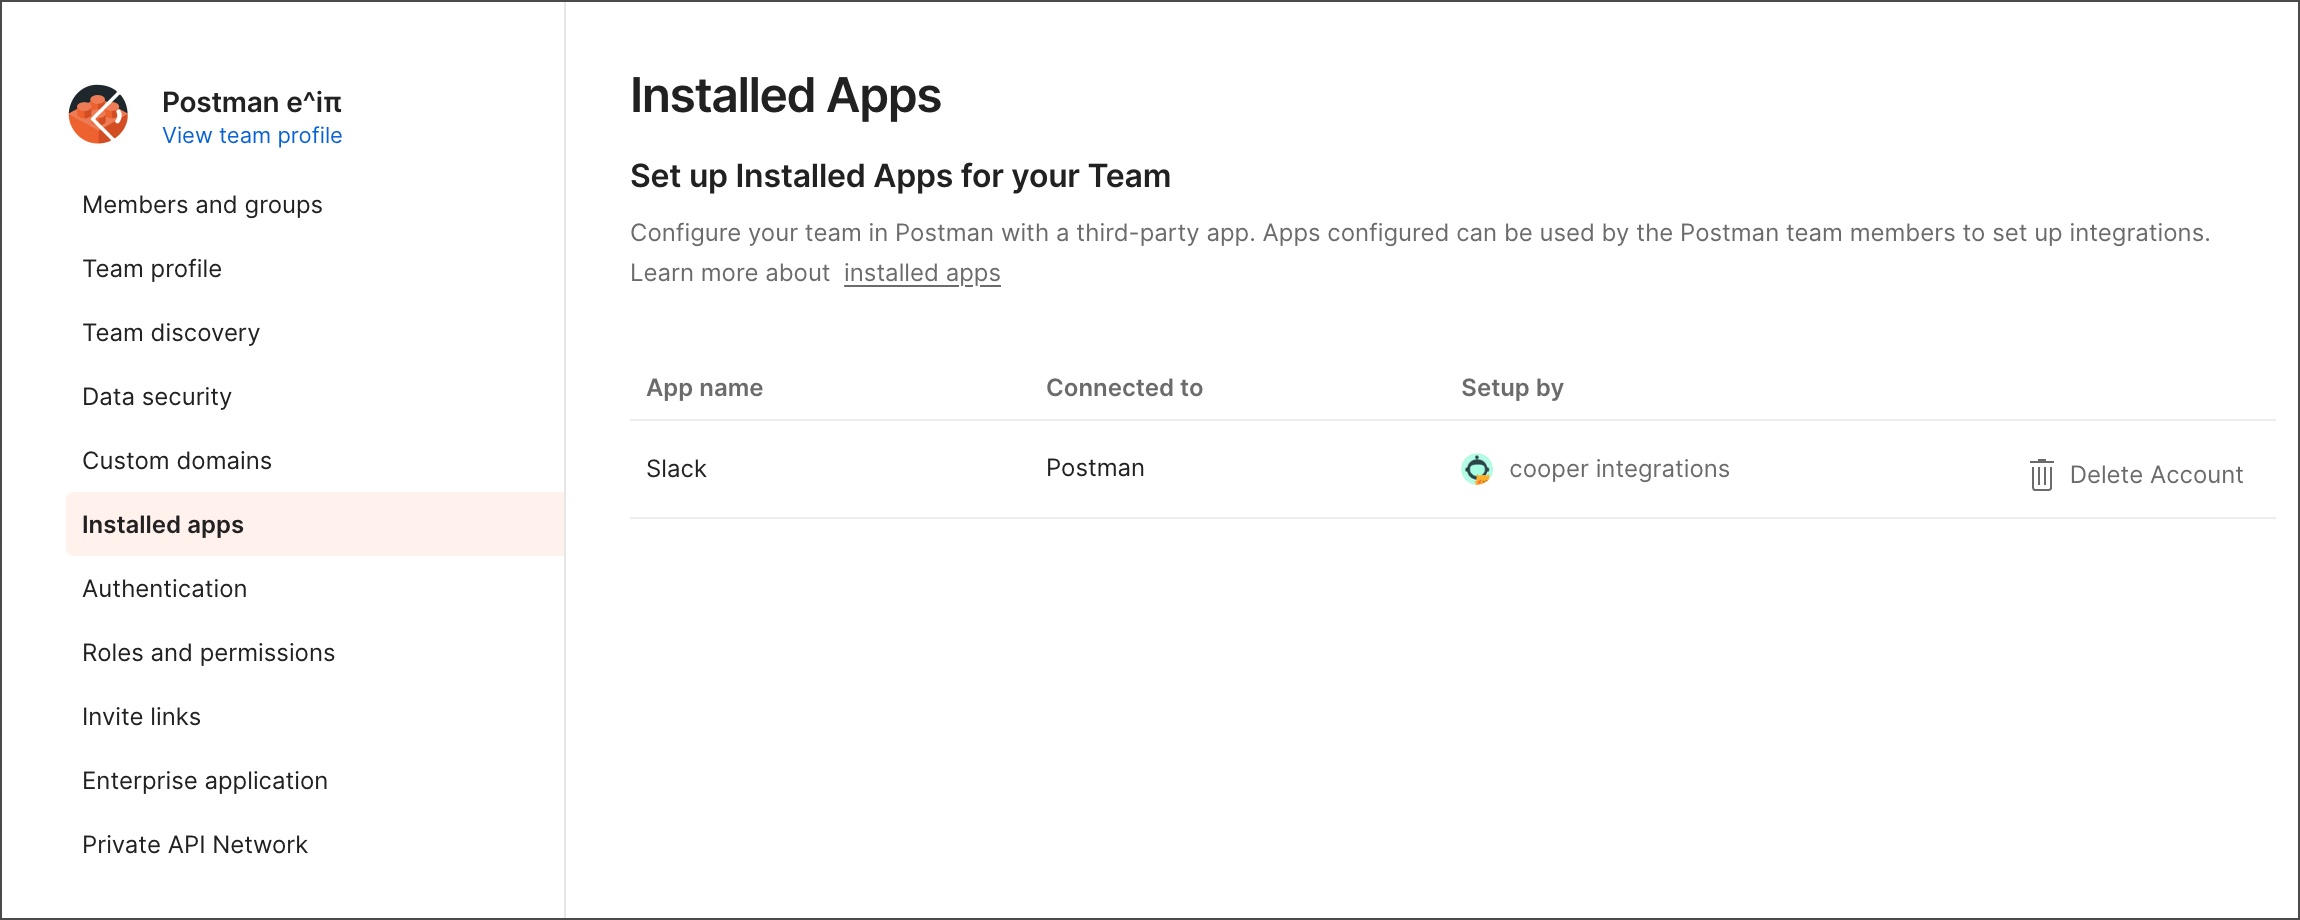2300x920 pixels.
Task: Click the Postman team logo avatar
Action: 98,114
